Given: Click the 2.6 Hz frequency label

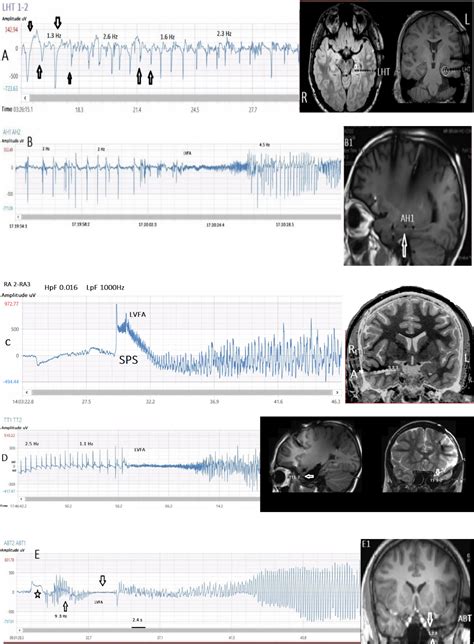Looking at the screenshot, I should click(x=110, y=37).
